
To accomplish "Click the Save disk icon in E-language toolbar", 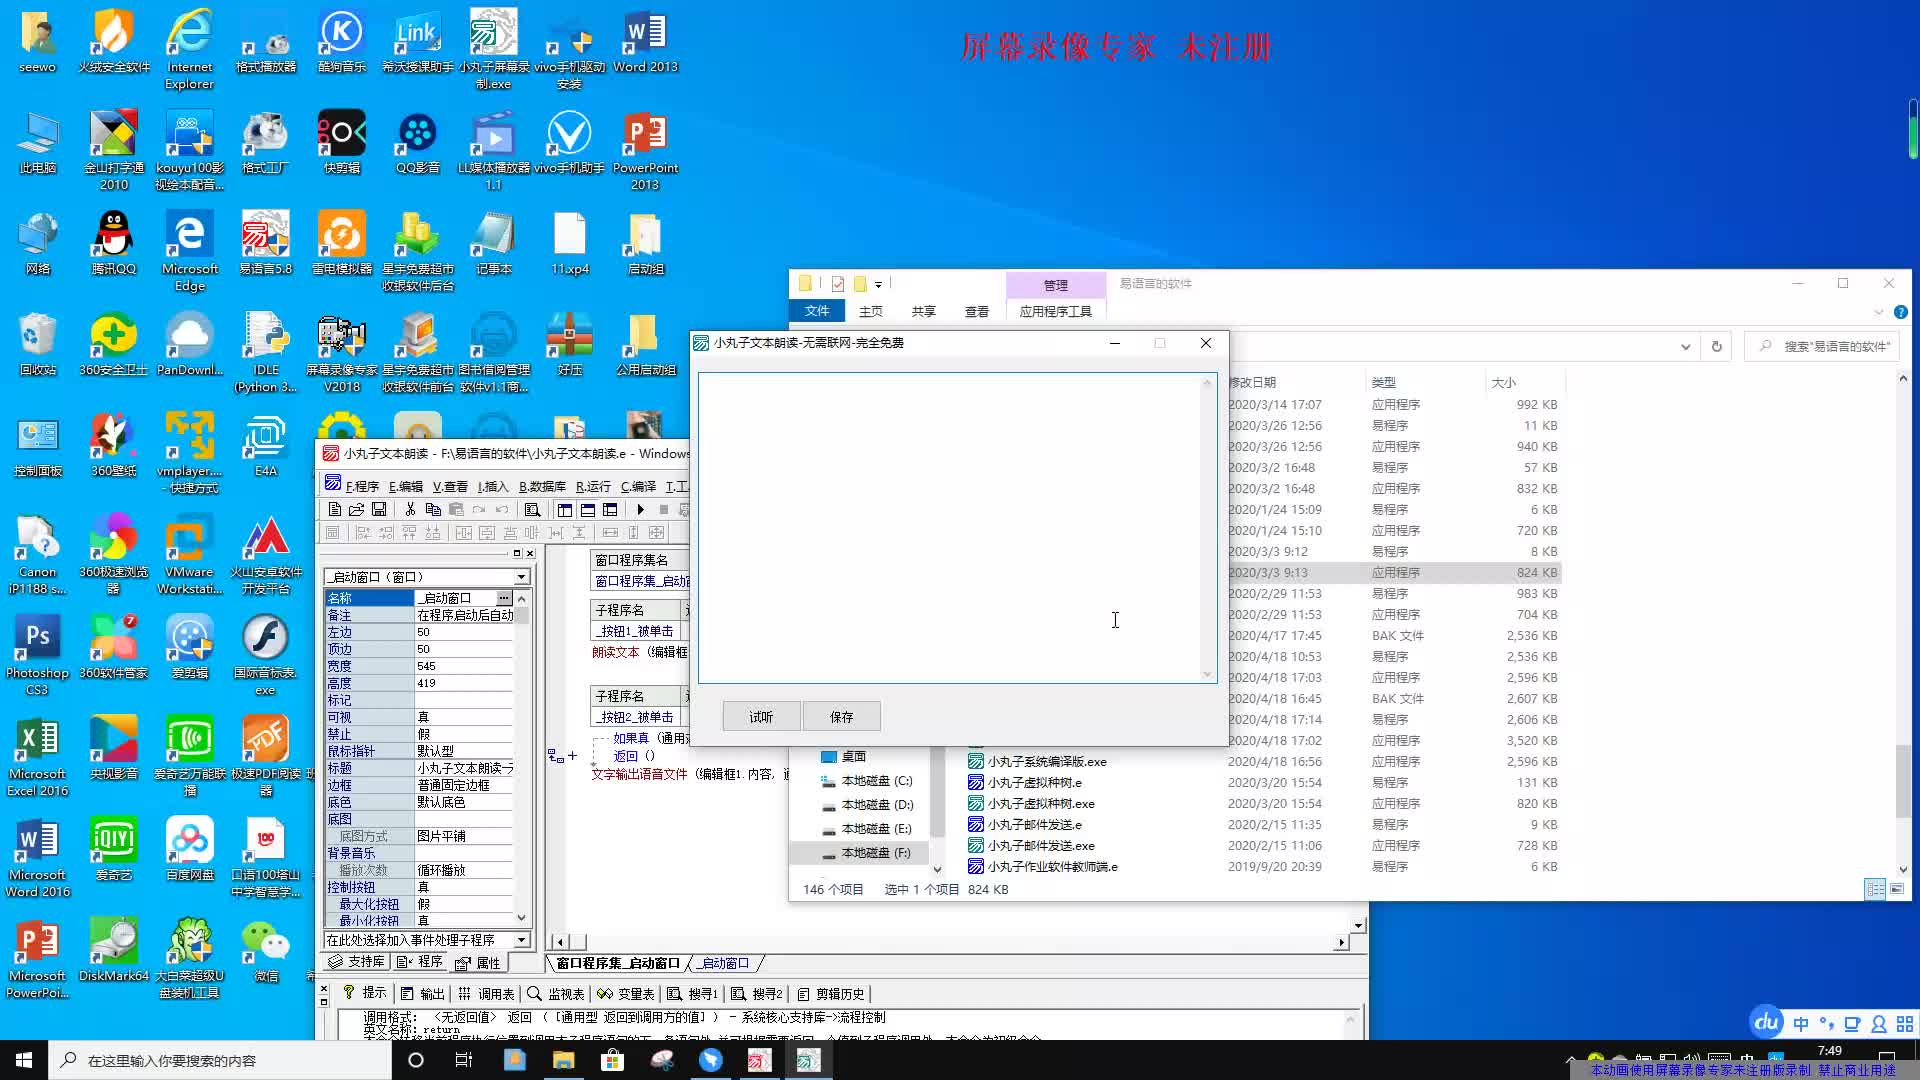I will coord(379,509).
